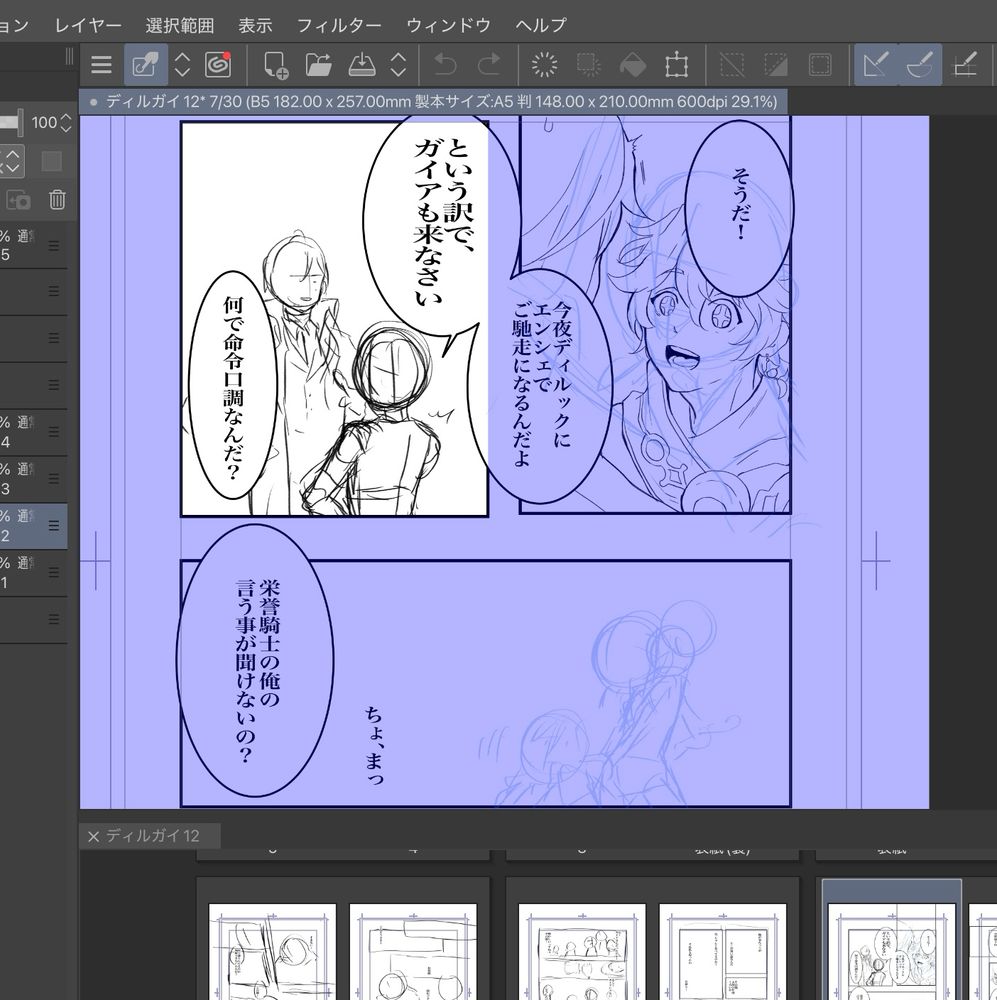Open the blend mode combo box chevrons
This screenshot has height=1000, width=997.
[x=13, y=161]
